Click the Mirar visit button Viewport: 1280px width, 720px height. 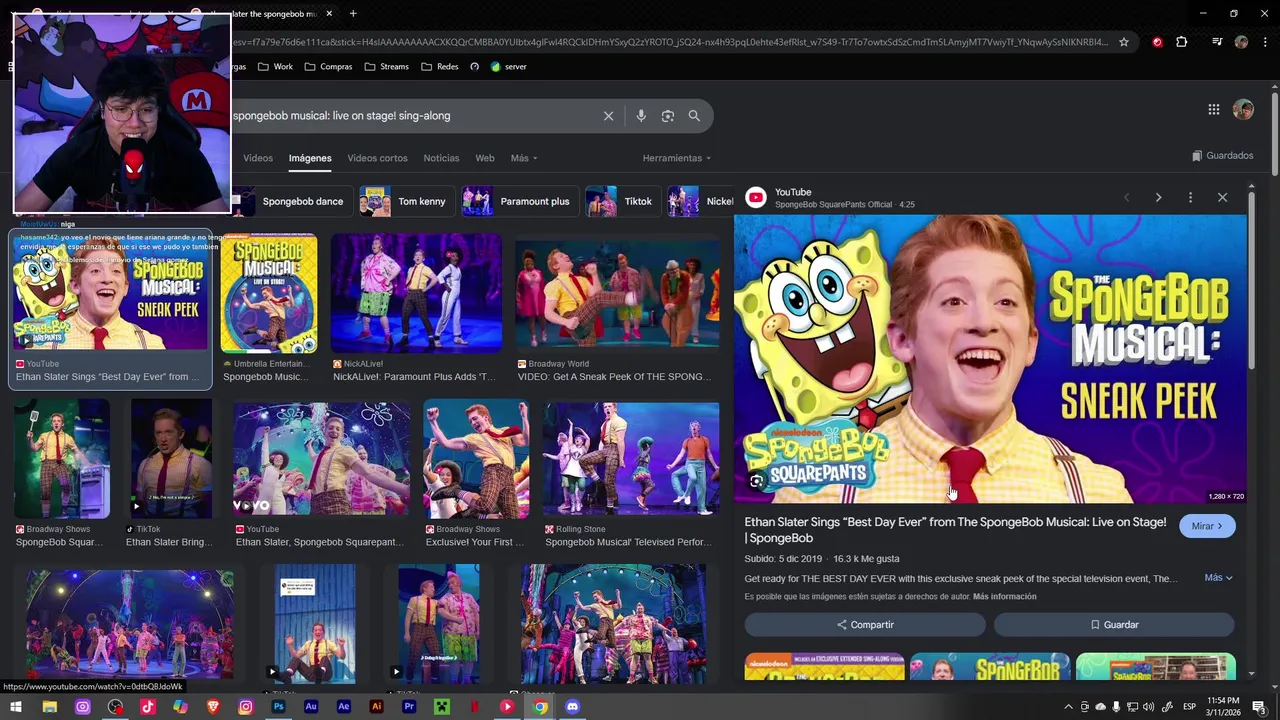(1207, 526)
